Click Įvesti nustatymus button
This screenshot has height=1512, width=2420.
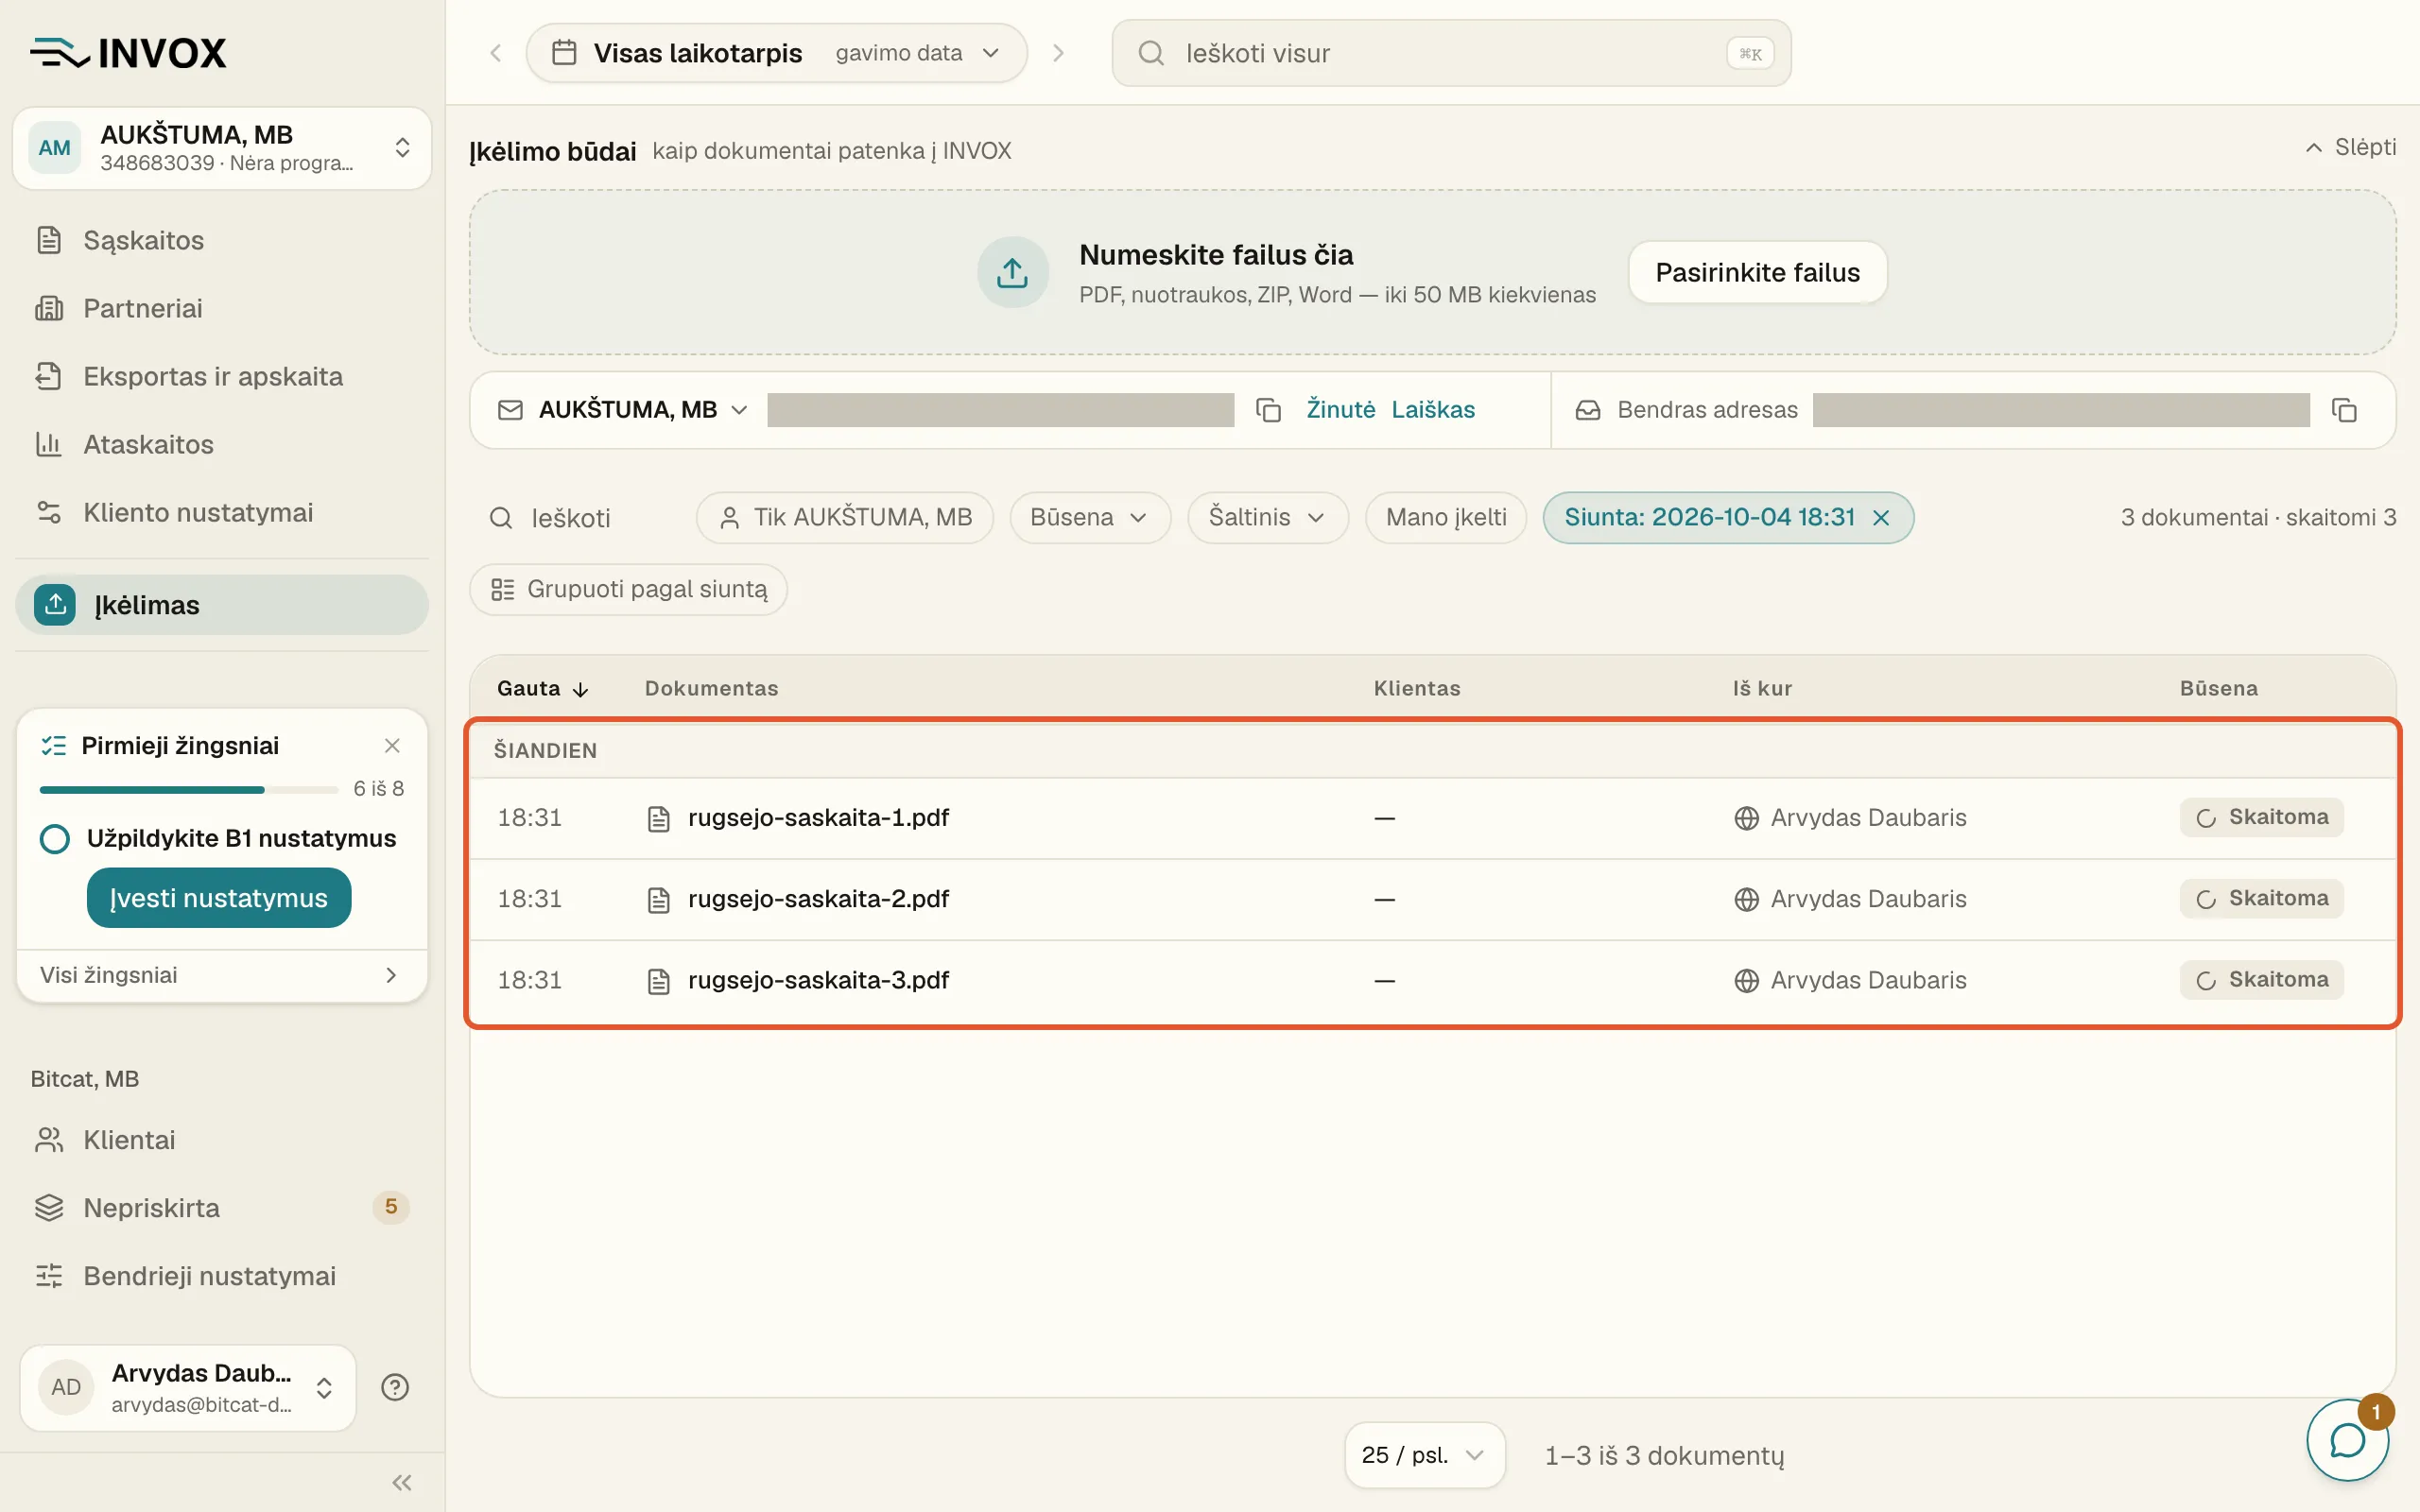[219, 898]
